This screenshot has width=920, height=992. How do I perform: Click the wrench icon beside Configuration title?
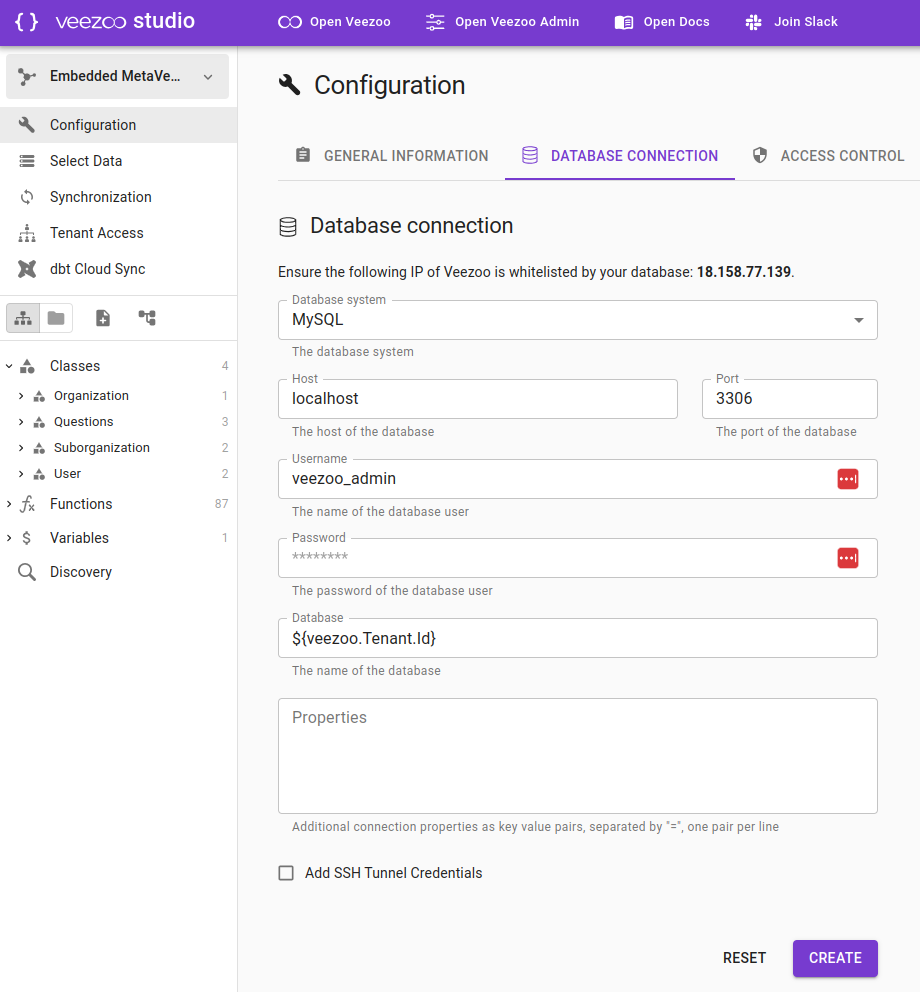pyautogui.click(x=289, y=85)
